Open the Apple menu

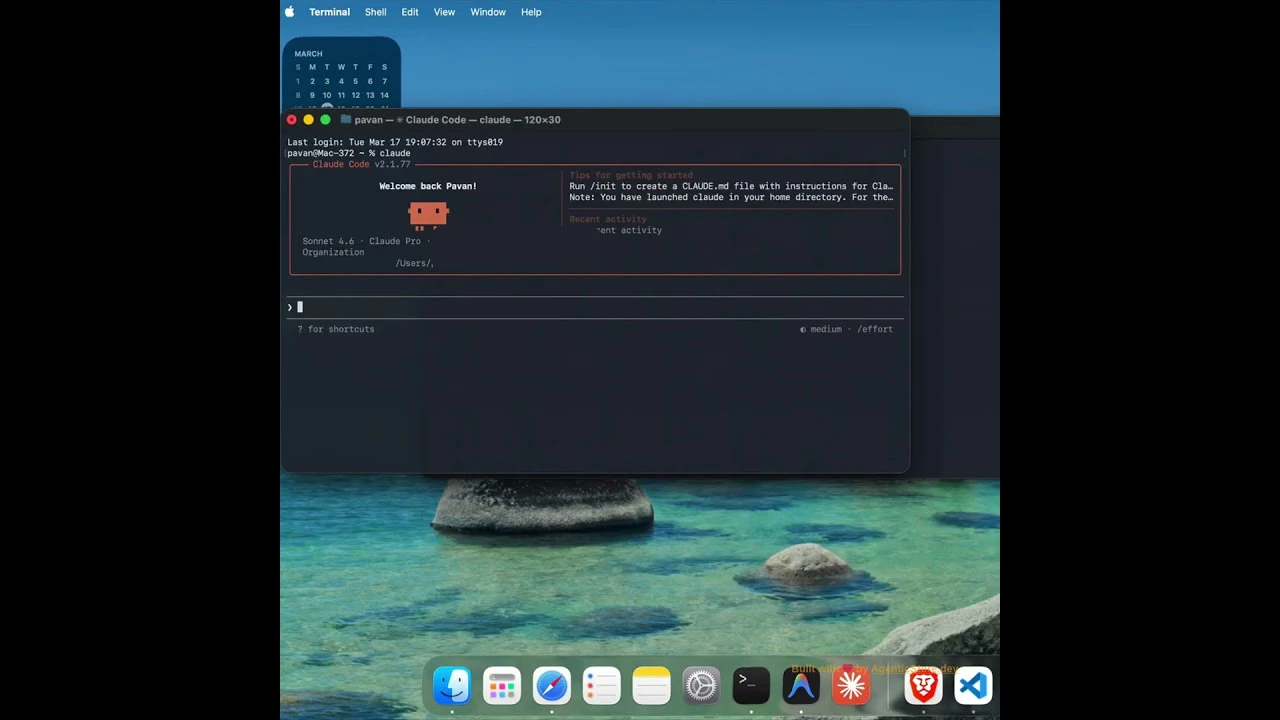pyautogui.click(x=290, y=12)
